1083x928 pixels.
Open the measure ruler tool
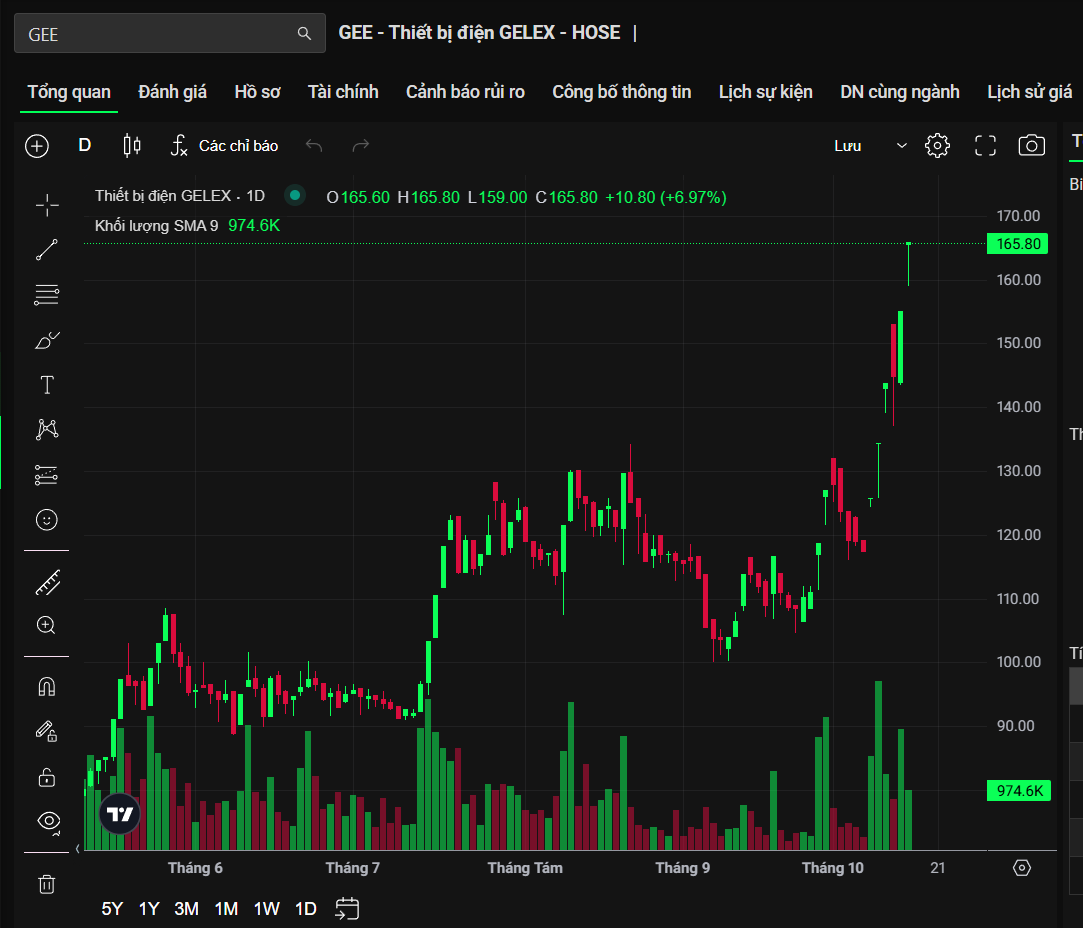pos(47,582)
